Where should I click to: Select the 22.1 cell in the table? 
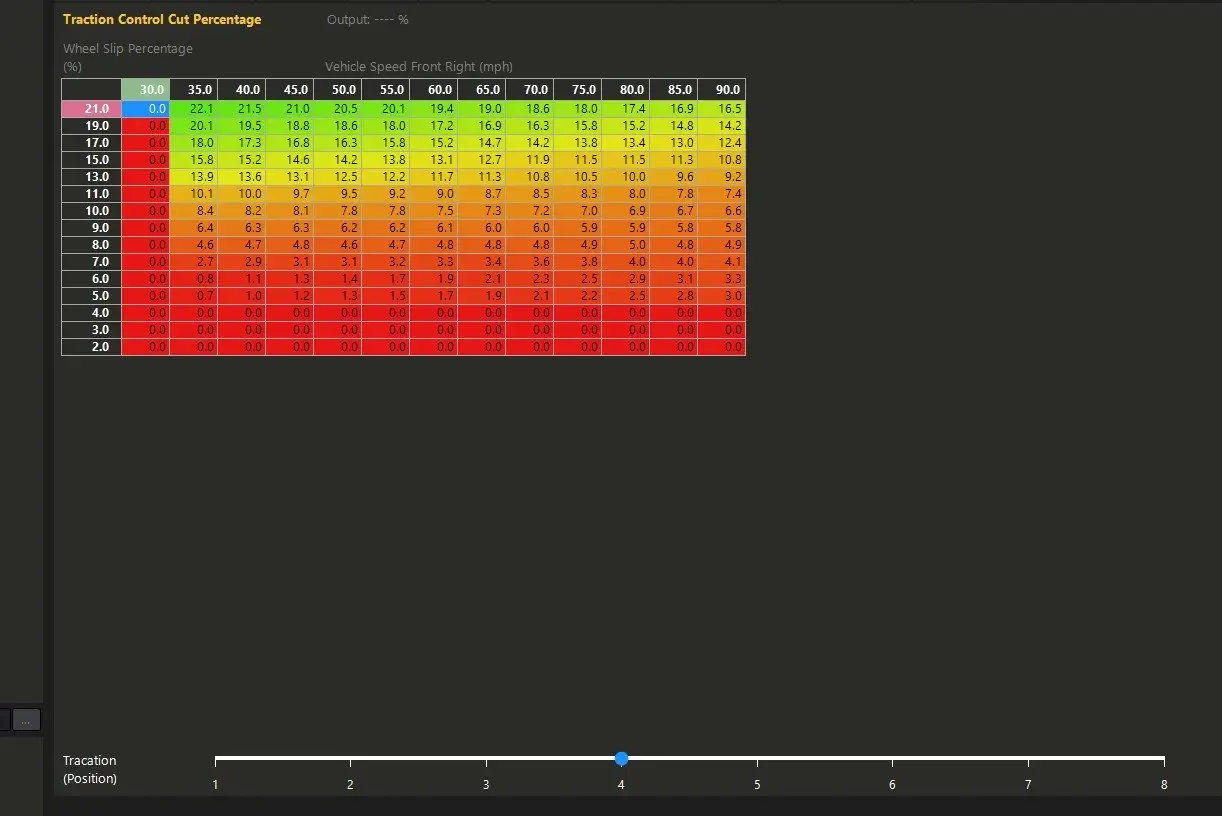click(x=194, y=108)
